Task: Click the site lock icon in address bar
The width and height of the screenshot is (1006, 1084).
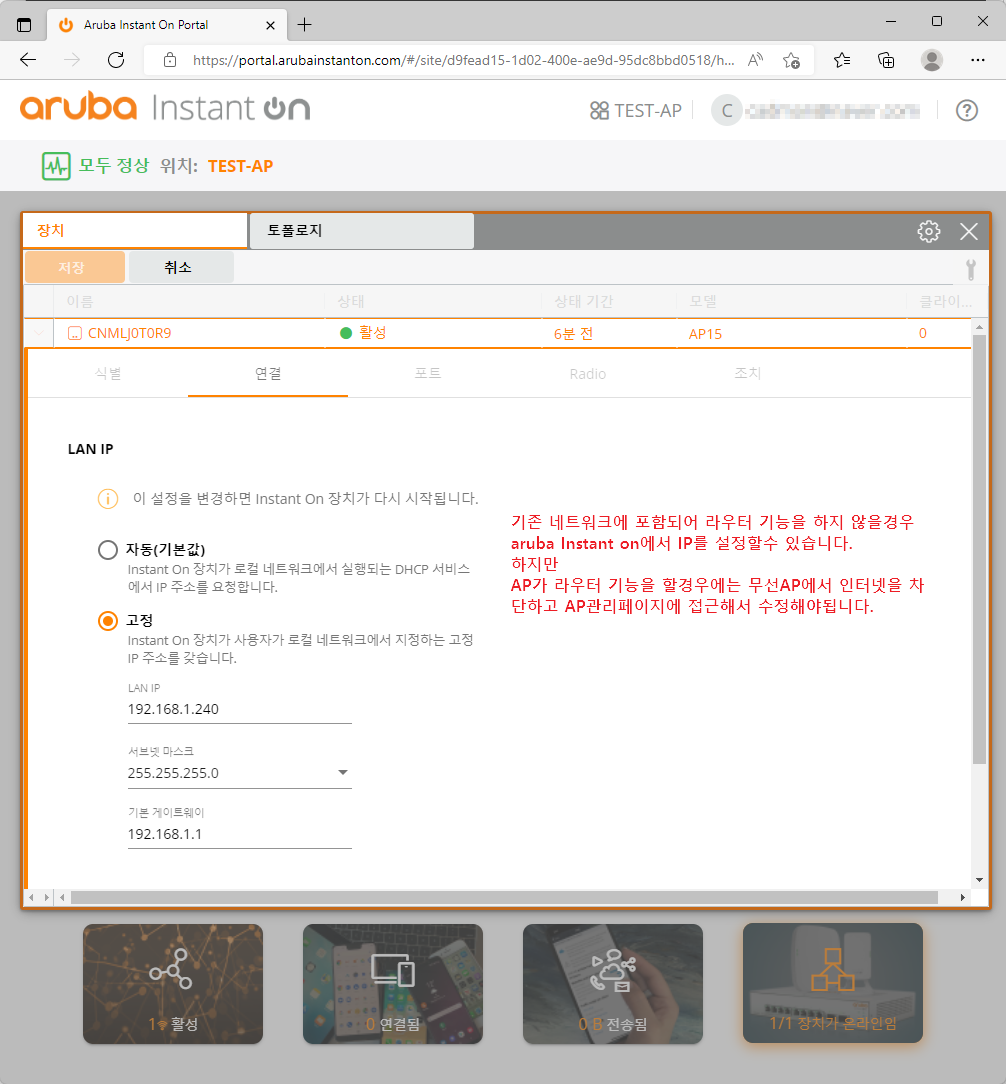Action: coord(169,60)
